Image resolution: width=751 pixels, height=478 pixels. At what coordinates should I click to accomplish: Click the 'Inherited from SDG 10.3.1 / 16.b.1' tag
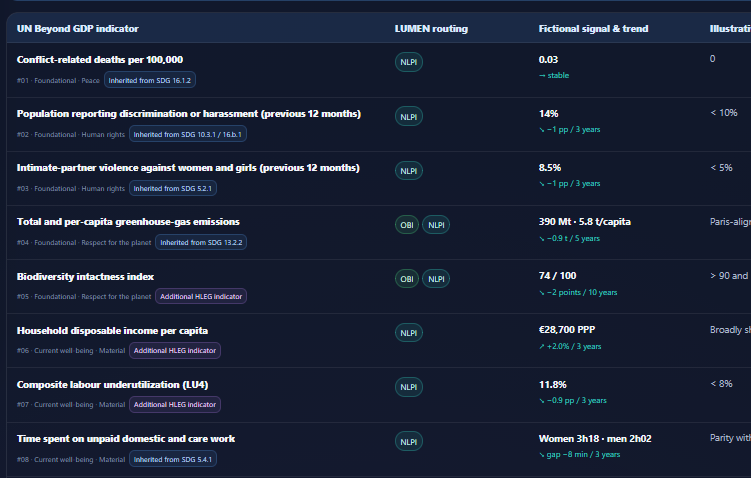[x=188, y=134]
